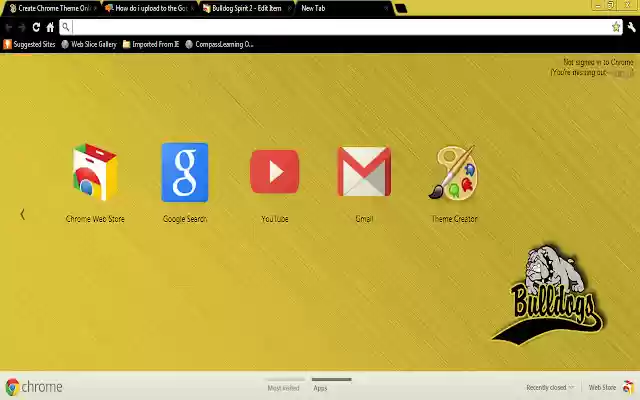Click into the address bar field
The width and height of the screenshot is (640, 400).
click(x=341, y=27)
